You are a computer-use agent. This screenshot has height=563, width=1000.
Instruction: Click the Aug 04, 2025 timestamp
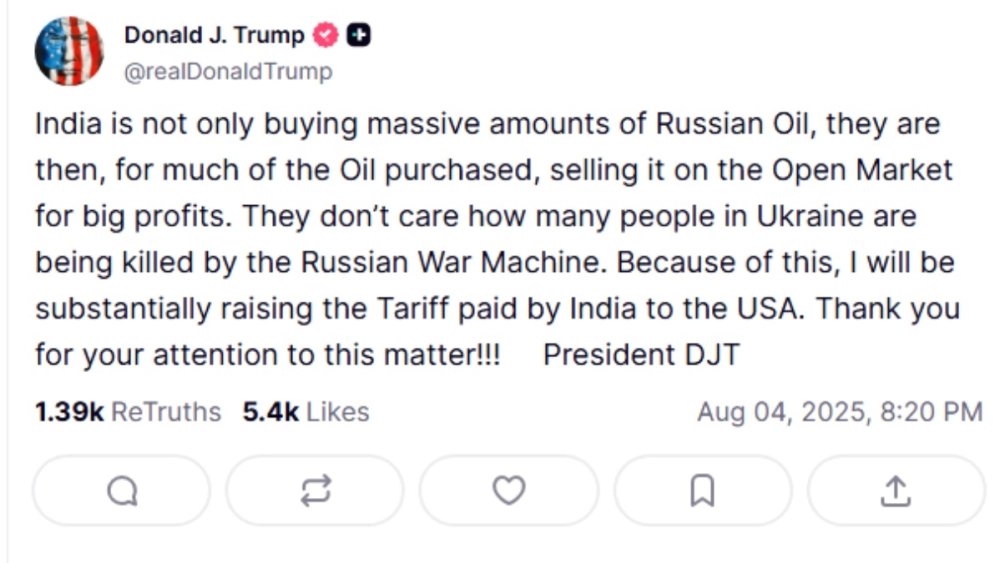pyautogui.click(x=839, y=412)
